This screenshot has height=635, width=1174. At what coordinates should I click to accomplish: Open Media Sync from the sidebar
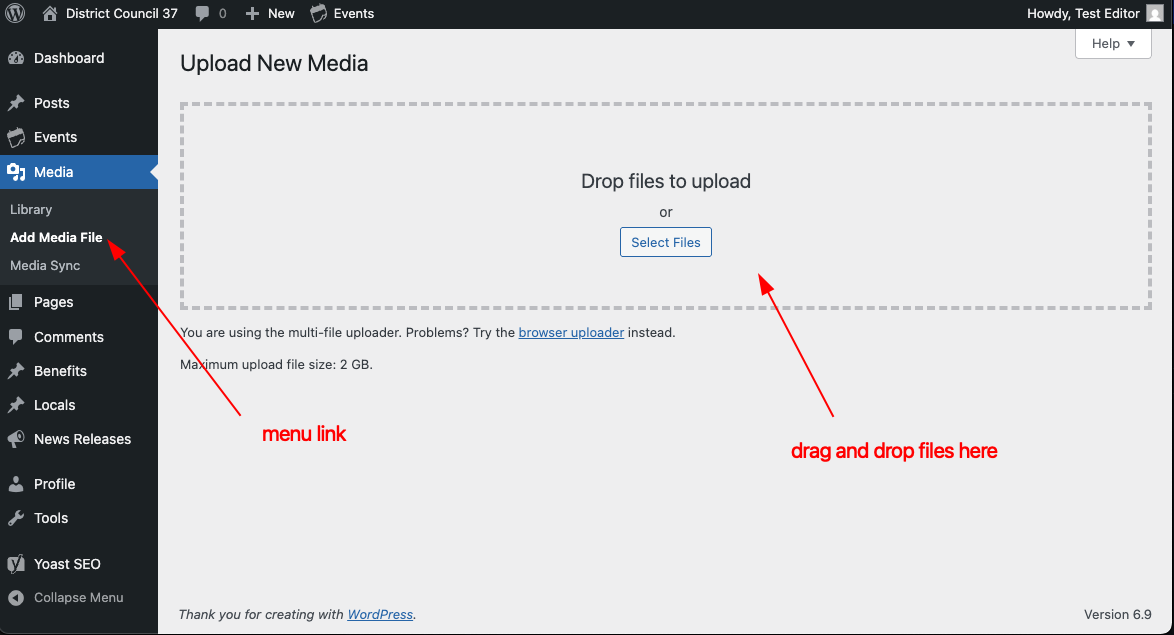point(44,265)
